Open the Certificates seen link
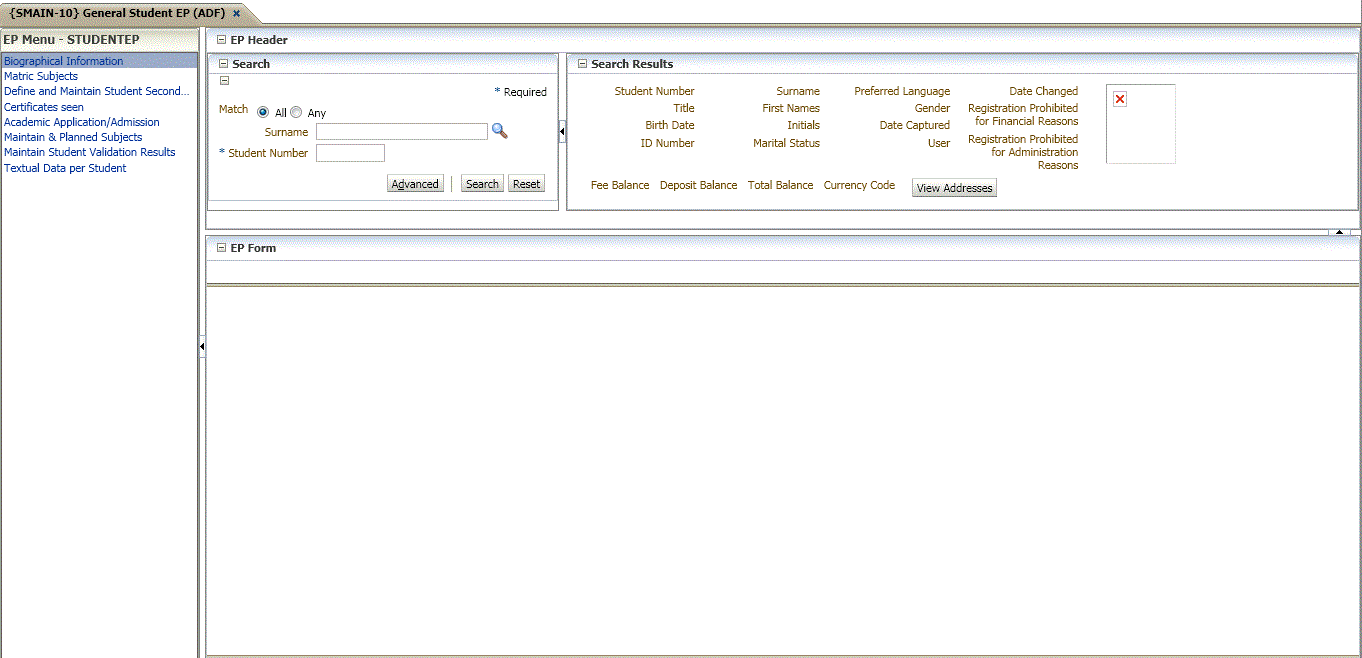The width and height of the screenshot is (1362, 658). coord(43,106)
